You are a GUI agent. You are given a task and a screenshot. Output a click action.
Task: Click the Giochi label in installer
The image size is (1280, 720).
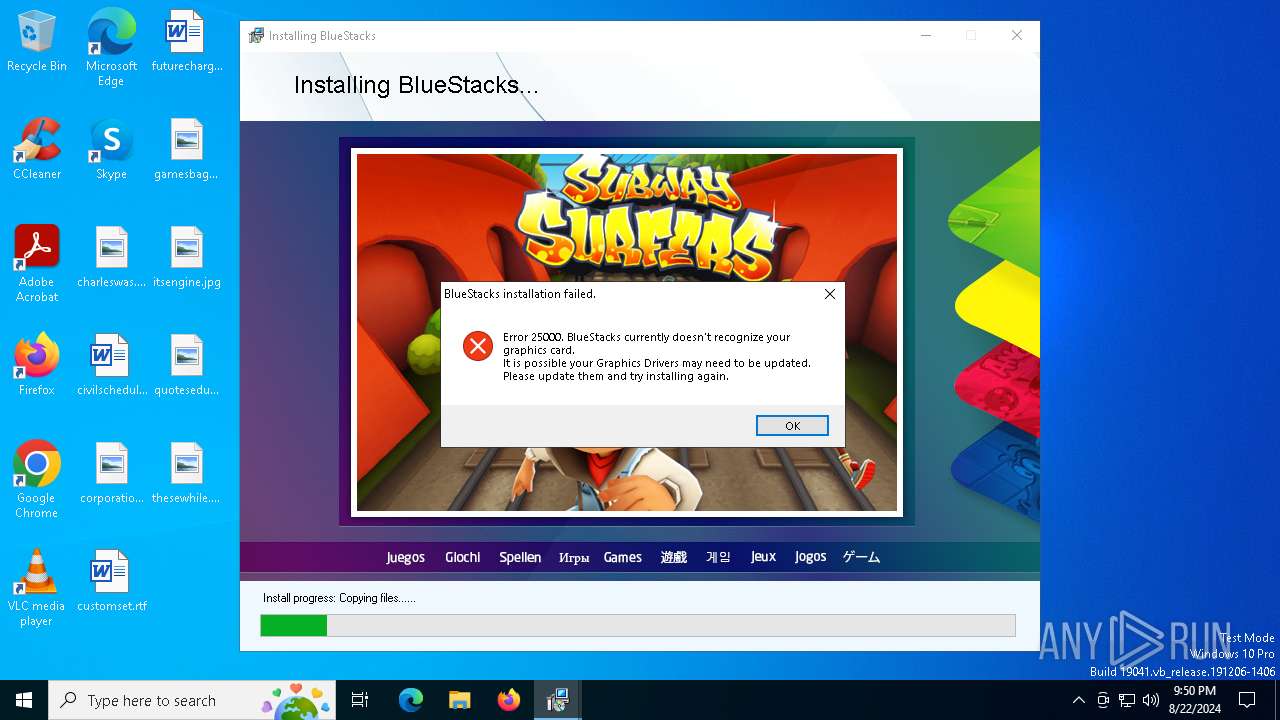tap(463, 557)
